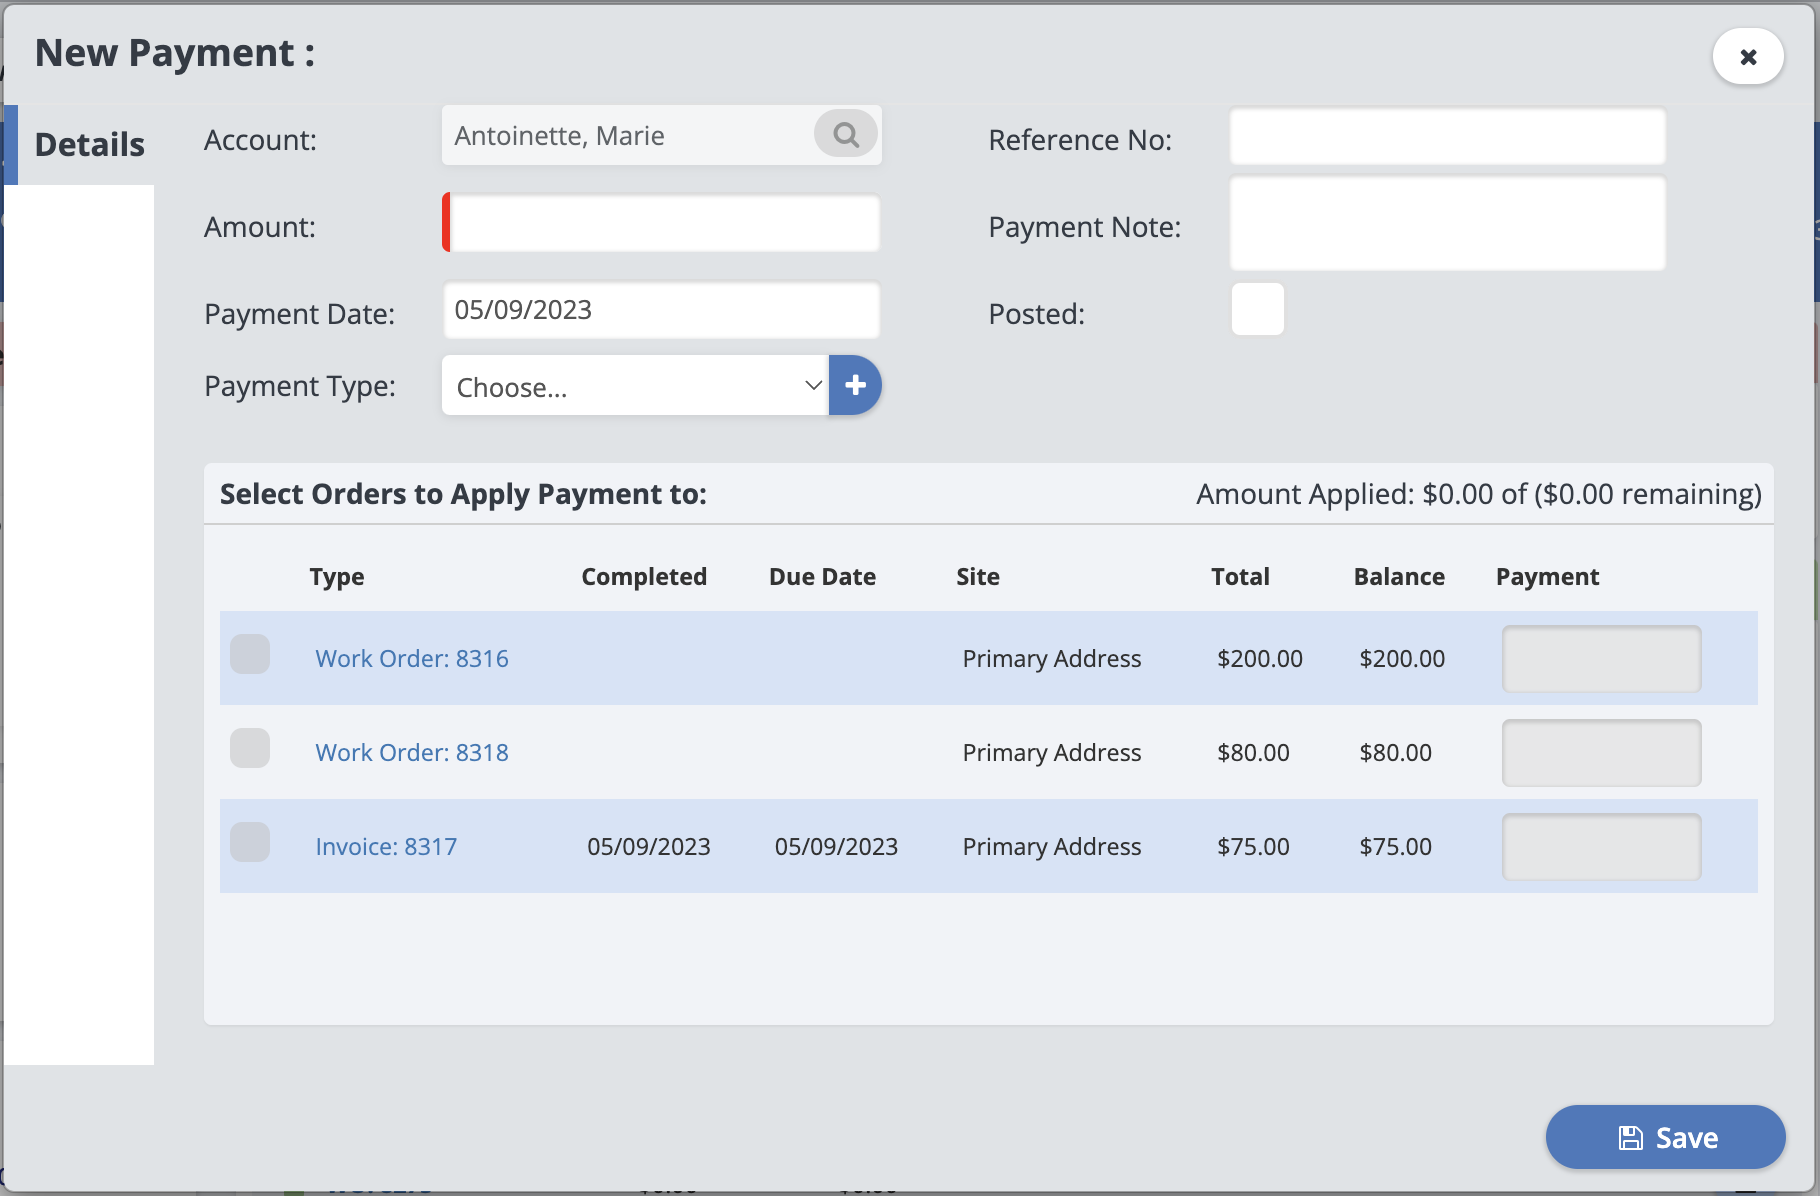Open Work Order: 8318 link

412,753
